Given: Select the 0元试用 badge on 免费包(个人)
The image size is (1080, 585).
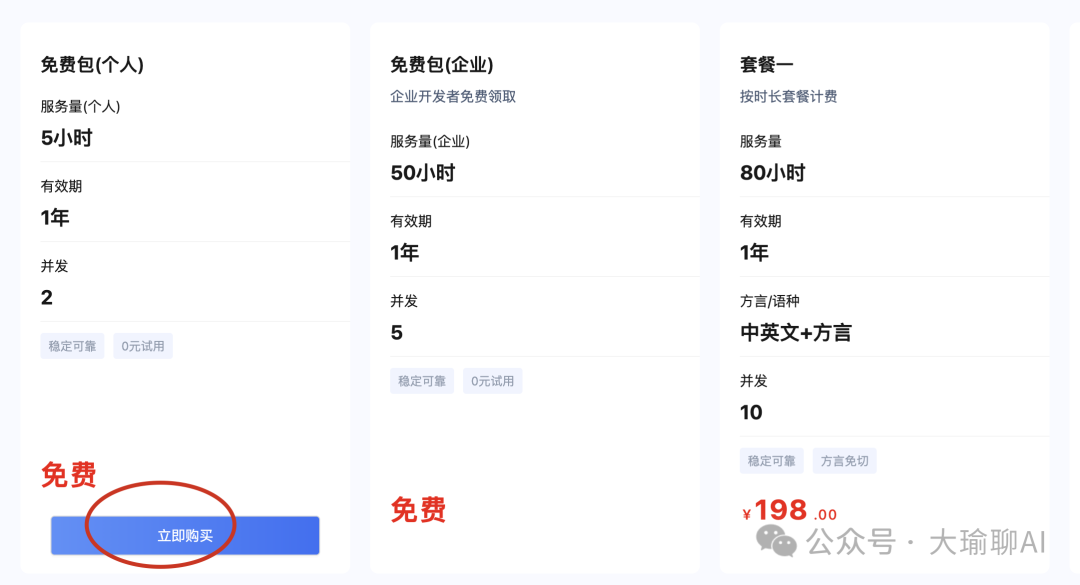Looking at the screenshot, I should tap(142, 345).
